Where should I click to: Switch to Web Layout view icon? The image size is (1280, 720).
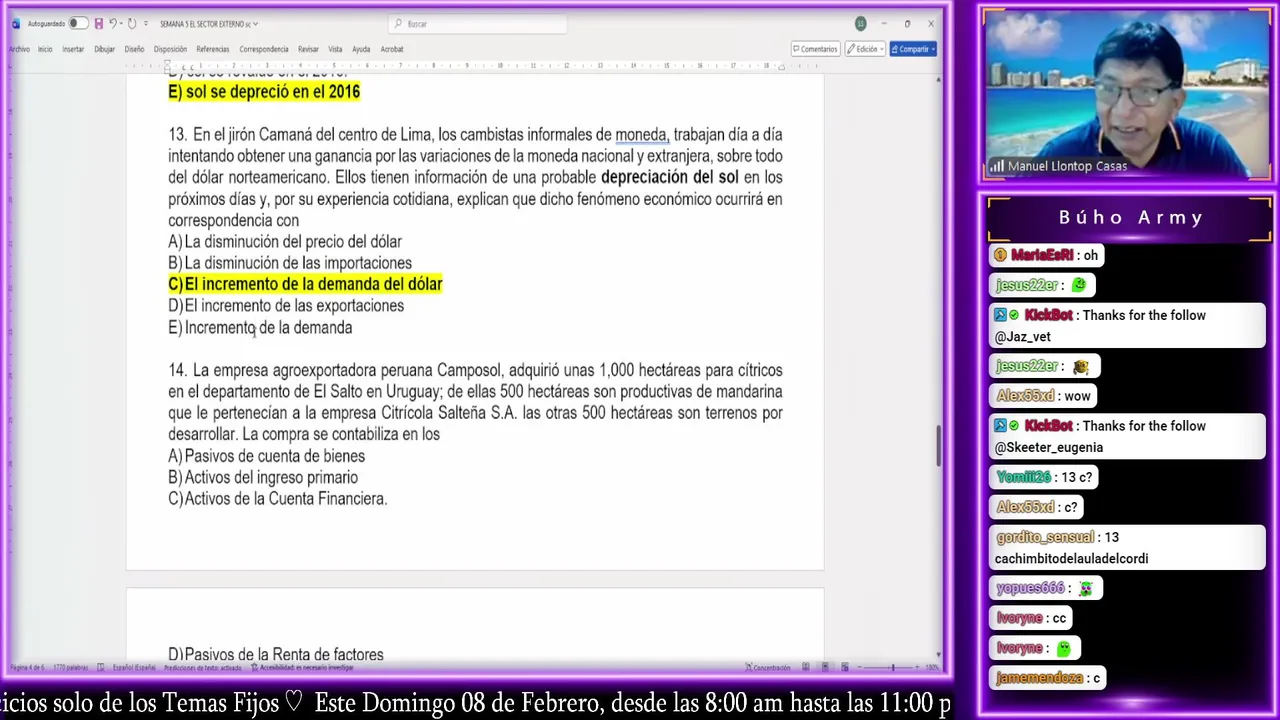click(847, 667)
